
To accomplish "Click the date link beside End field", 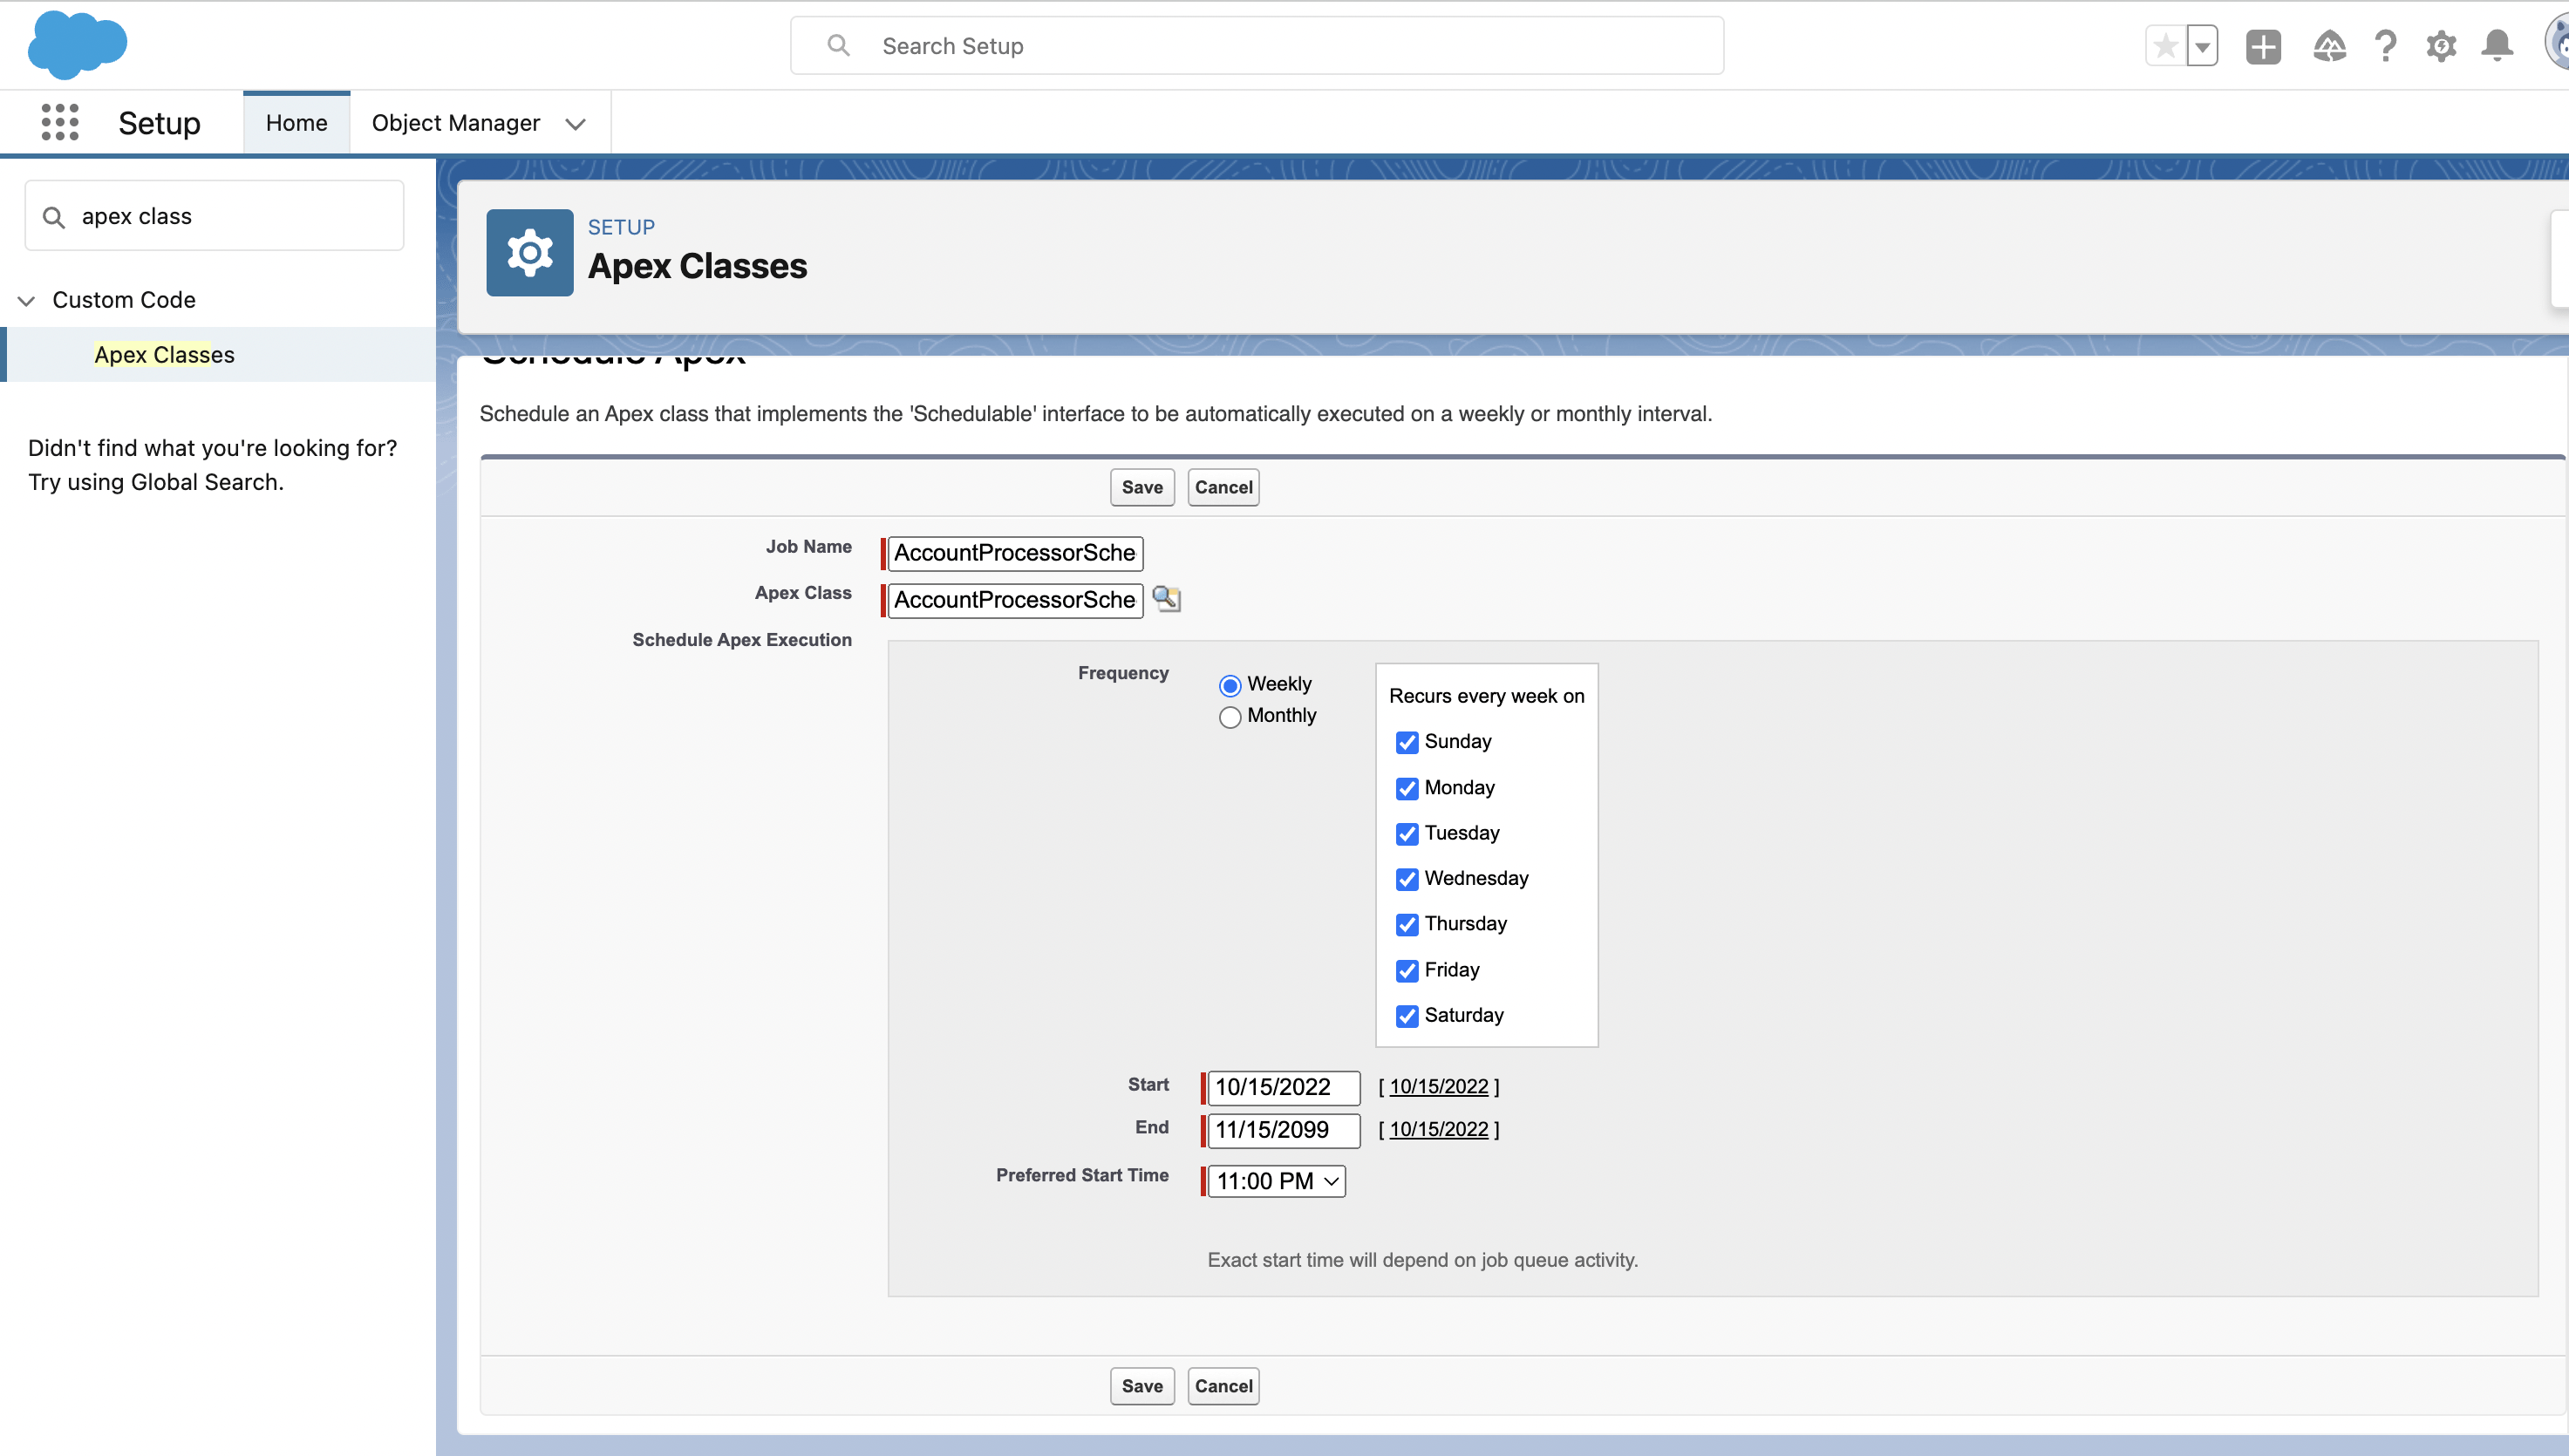I will coord(1438,1129).
